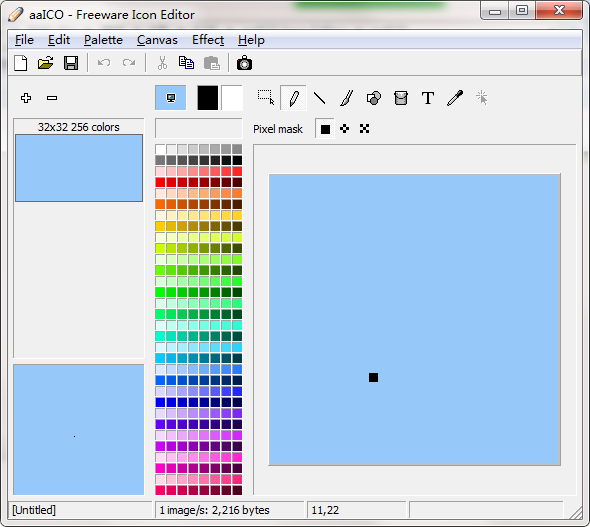
Task: Select the Eyedropper color picker tool
Action: tap(455, 98)
